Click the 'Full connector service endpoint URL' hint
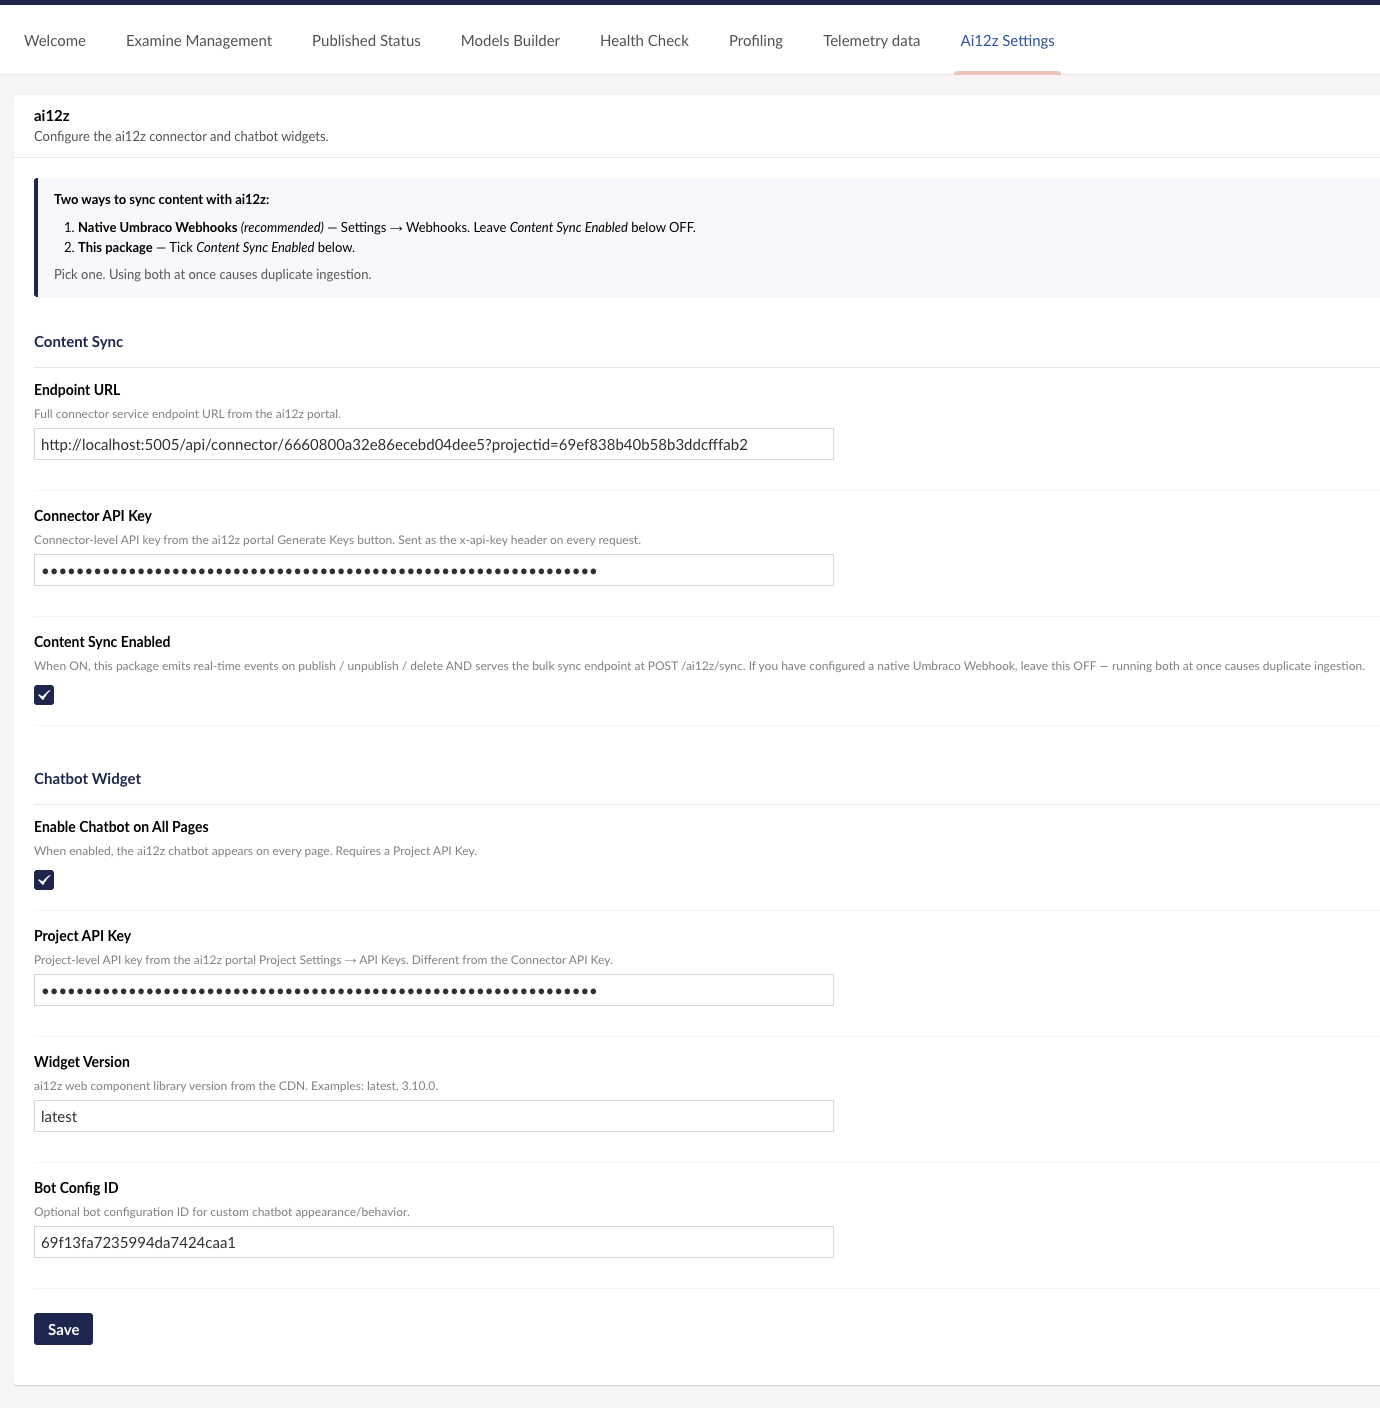This screenshot has width=1380, height=1408. 188,414
